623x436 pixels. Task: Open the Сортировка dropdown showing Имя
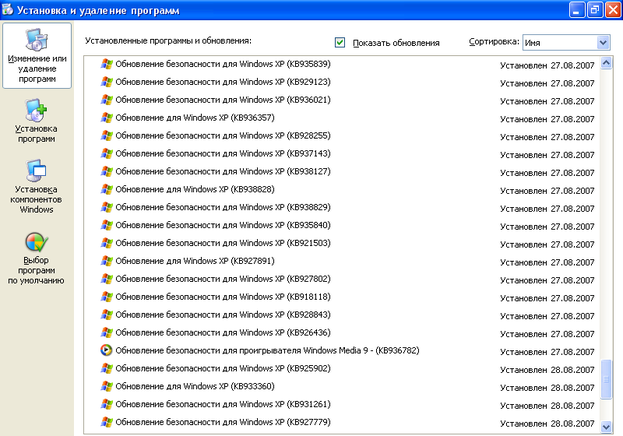point(566,42)
